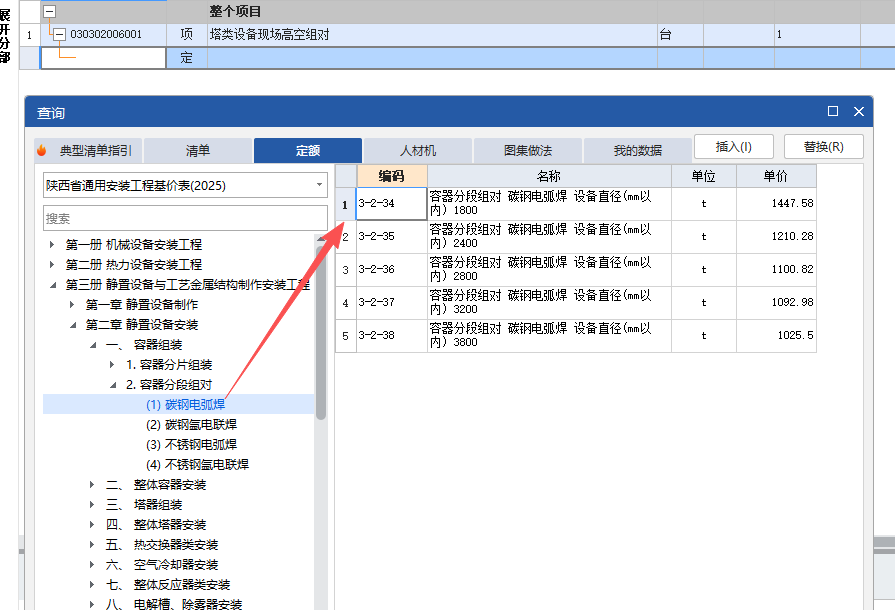Viewport: 895px width, 610px height.
Task: Click the price cell 1025.5
Action: pos(776,336)
